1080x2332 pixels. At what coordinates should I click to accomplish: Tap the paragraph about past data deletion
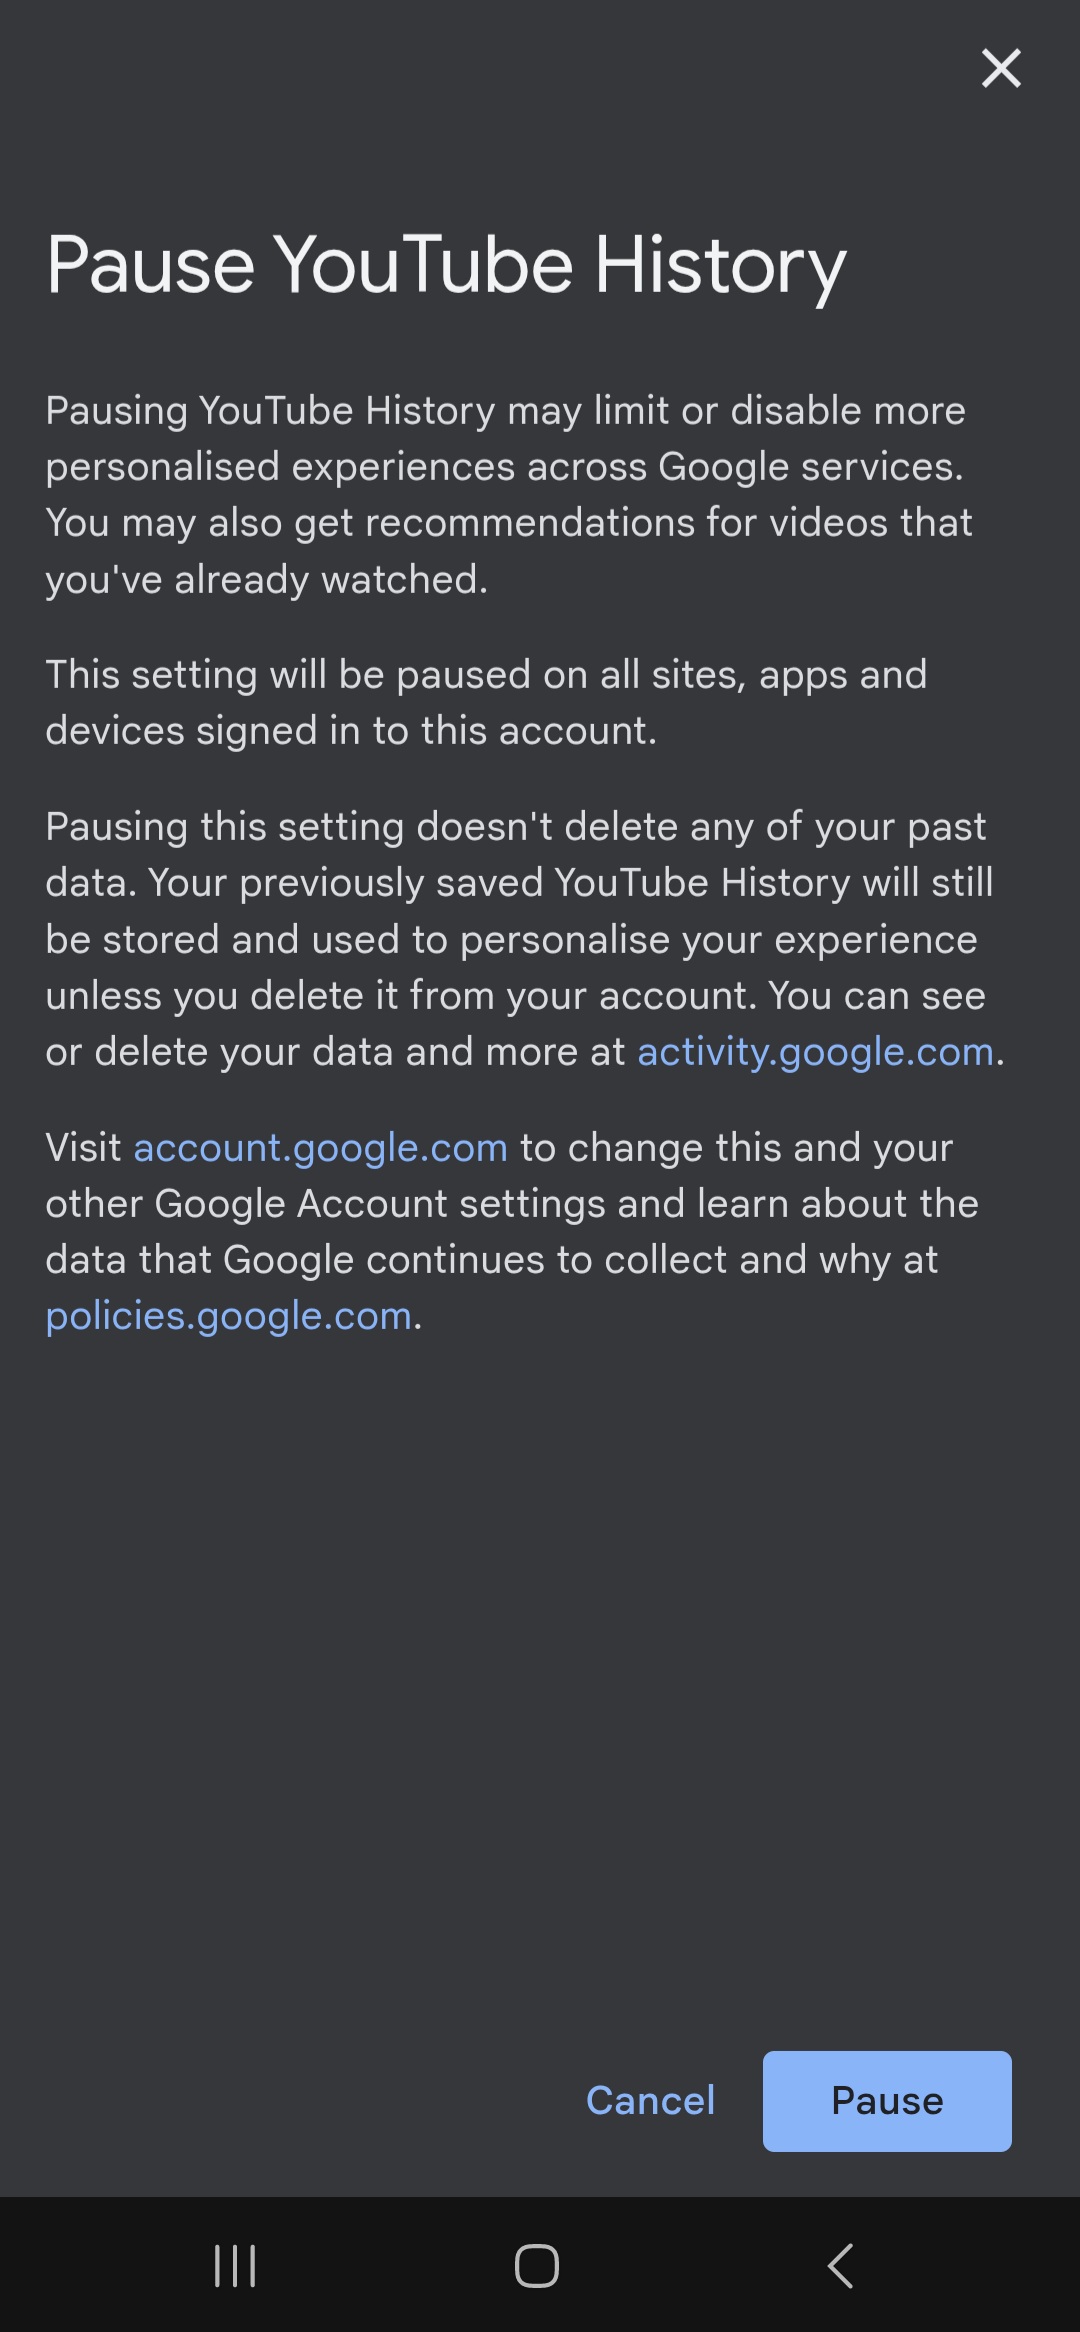(x=525, y=939)
